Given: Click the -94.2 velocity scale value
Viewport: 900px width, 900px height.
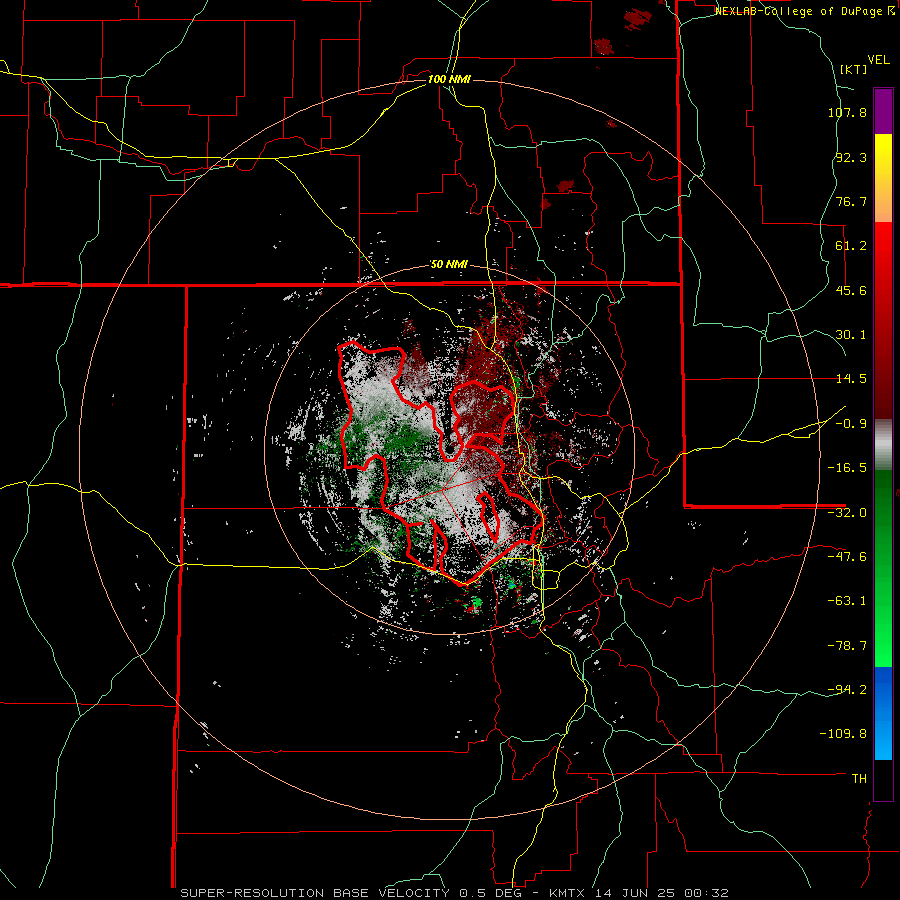Looking at the screenshot, I should 847,690.
